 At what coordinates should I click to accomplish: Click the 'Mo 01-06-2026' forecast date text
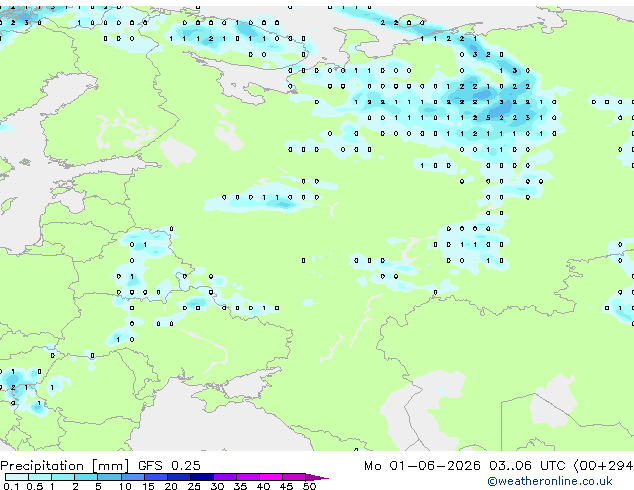pyautogui.click(x=422, y=466)
